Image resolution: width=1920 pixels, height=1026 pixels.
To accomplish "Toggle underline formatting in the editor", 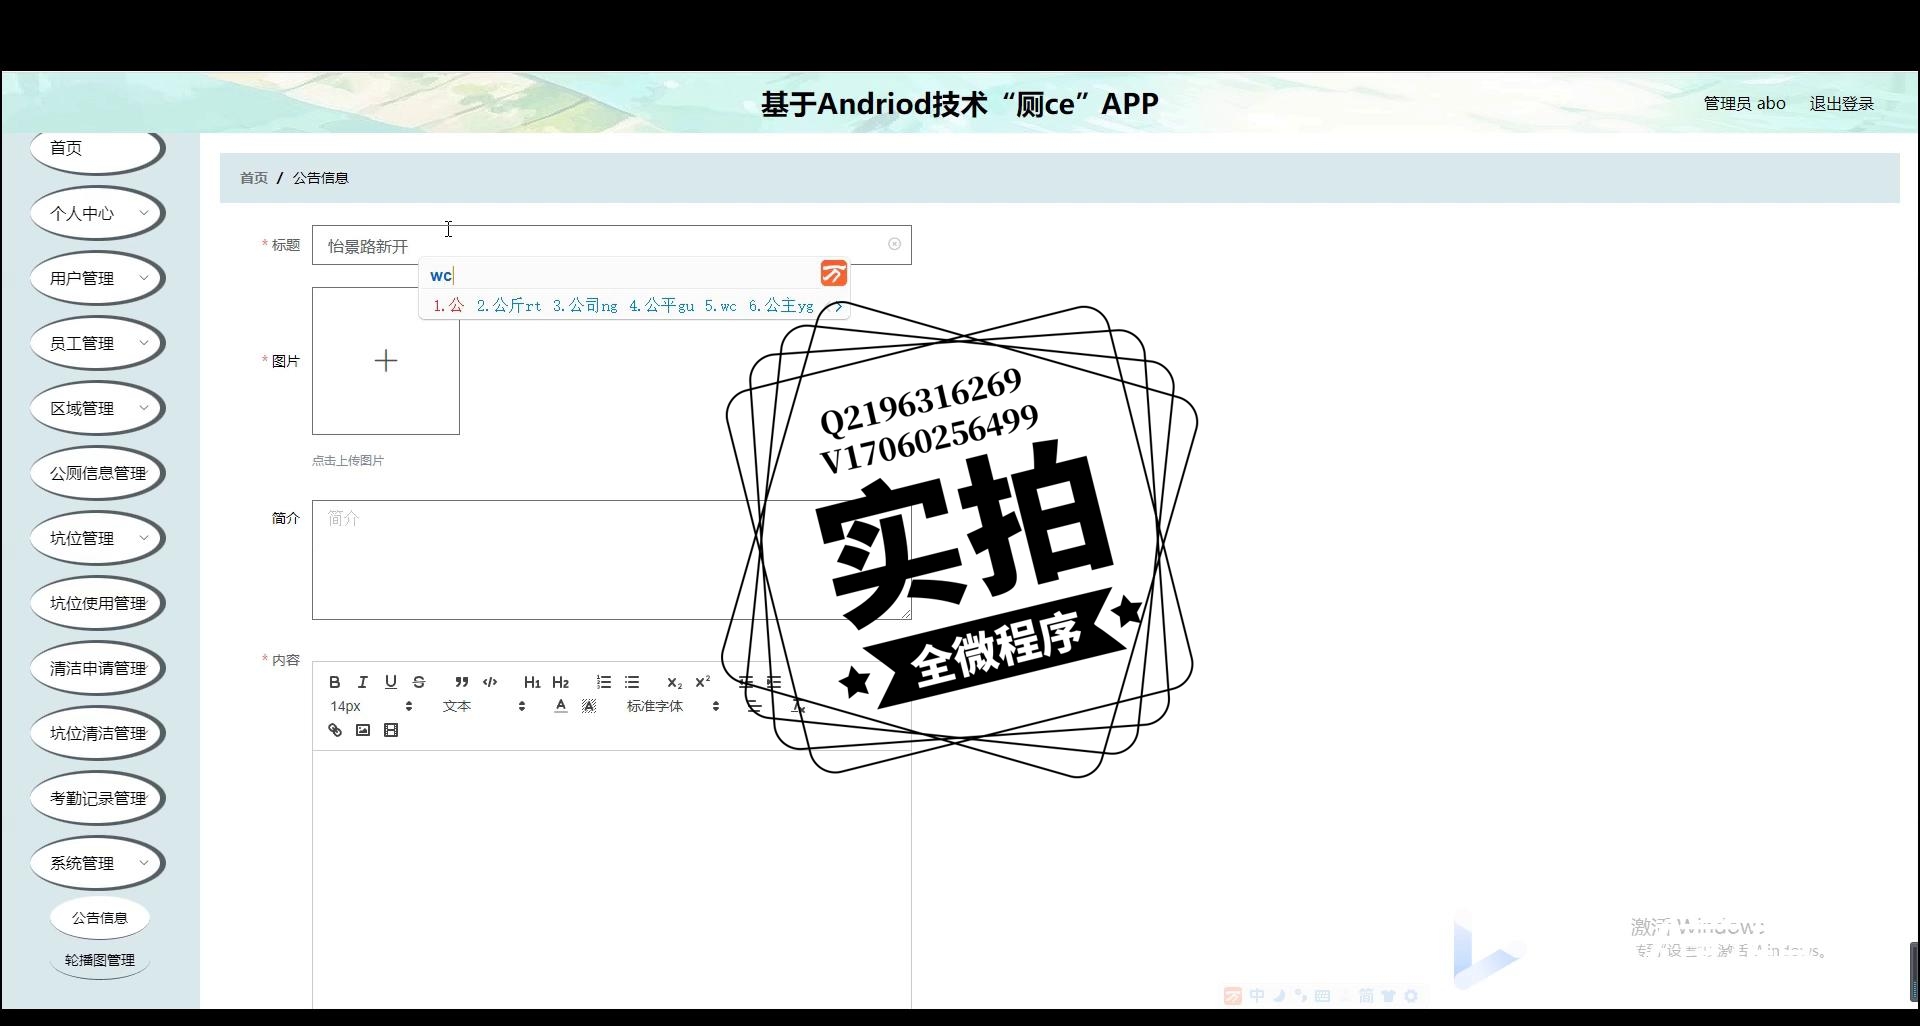I will tap(391, 682).
